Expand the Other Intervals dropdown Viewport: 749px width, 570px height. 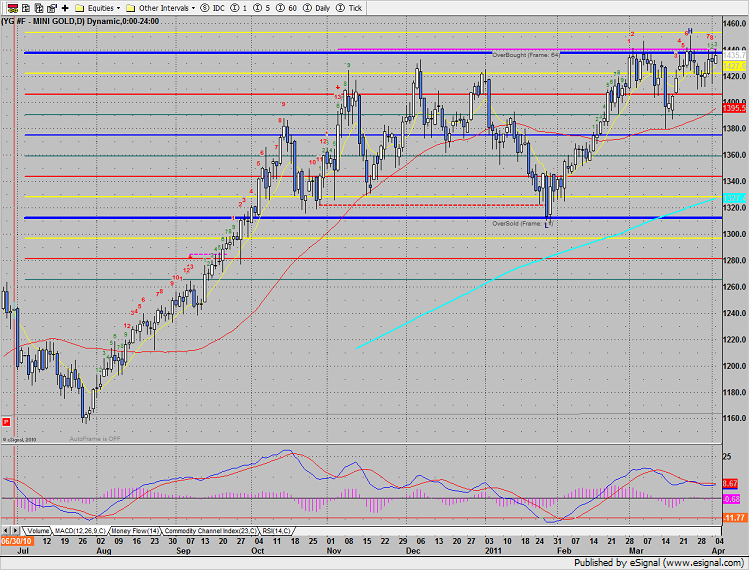[x=193, y=8]
